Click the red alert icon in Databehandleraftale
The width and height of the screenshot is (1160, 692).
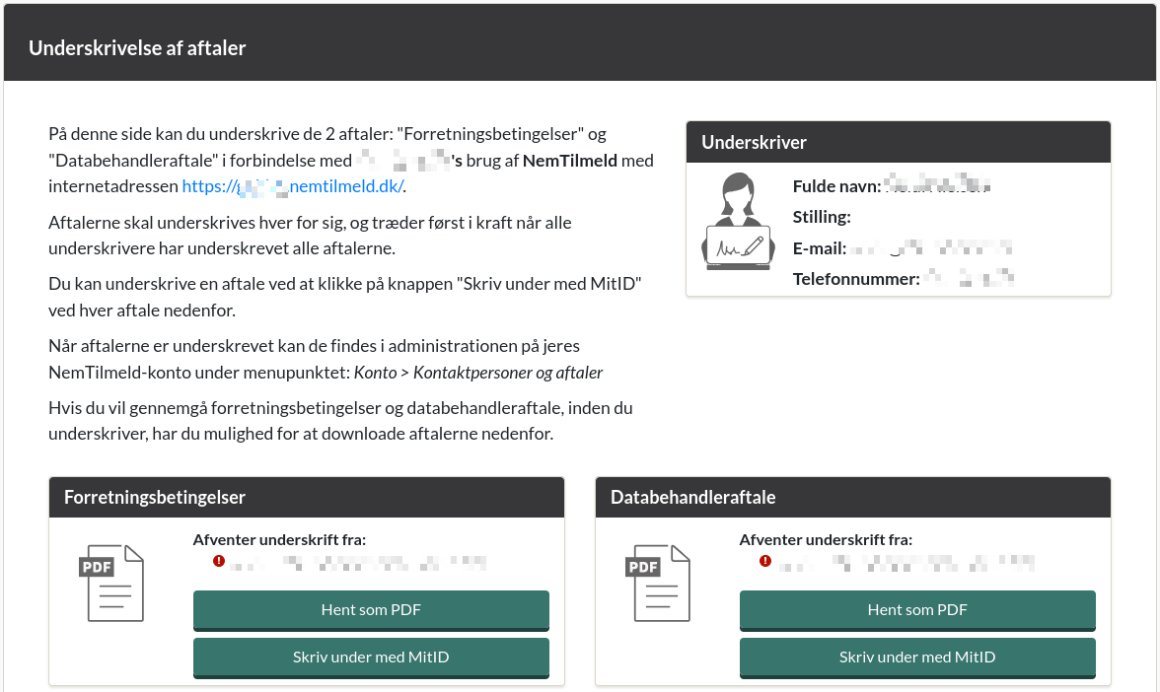pyautogui.click(x=765, y=561)
